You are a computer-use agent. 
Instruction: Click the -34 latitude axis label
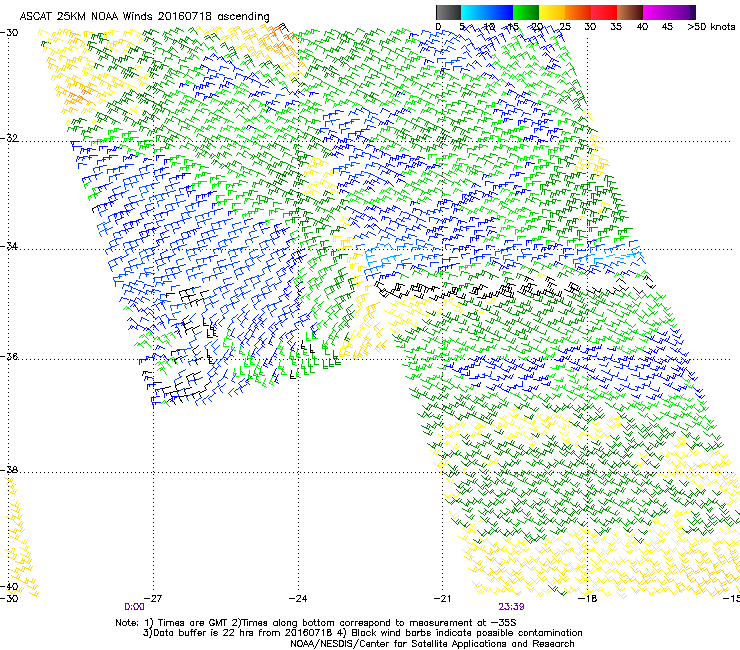[9, 246]
